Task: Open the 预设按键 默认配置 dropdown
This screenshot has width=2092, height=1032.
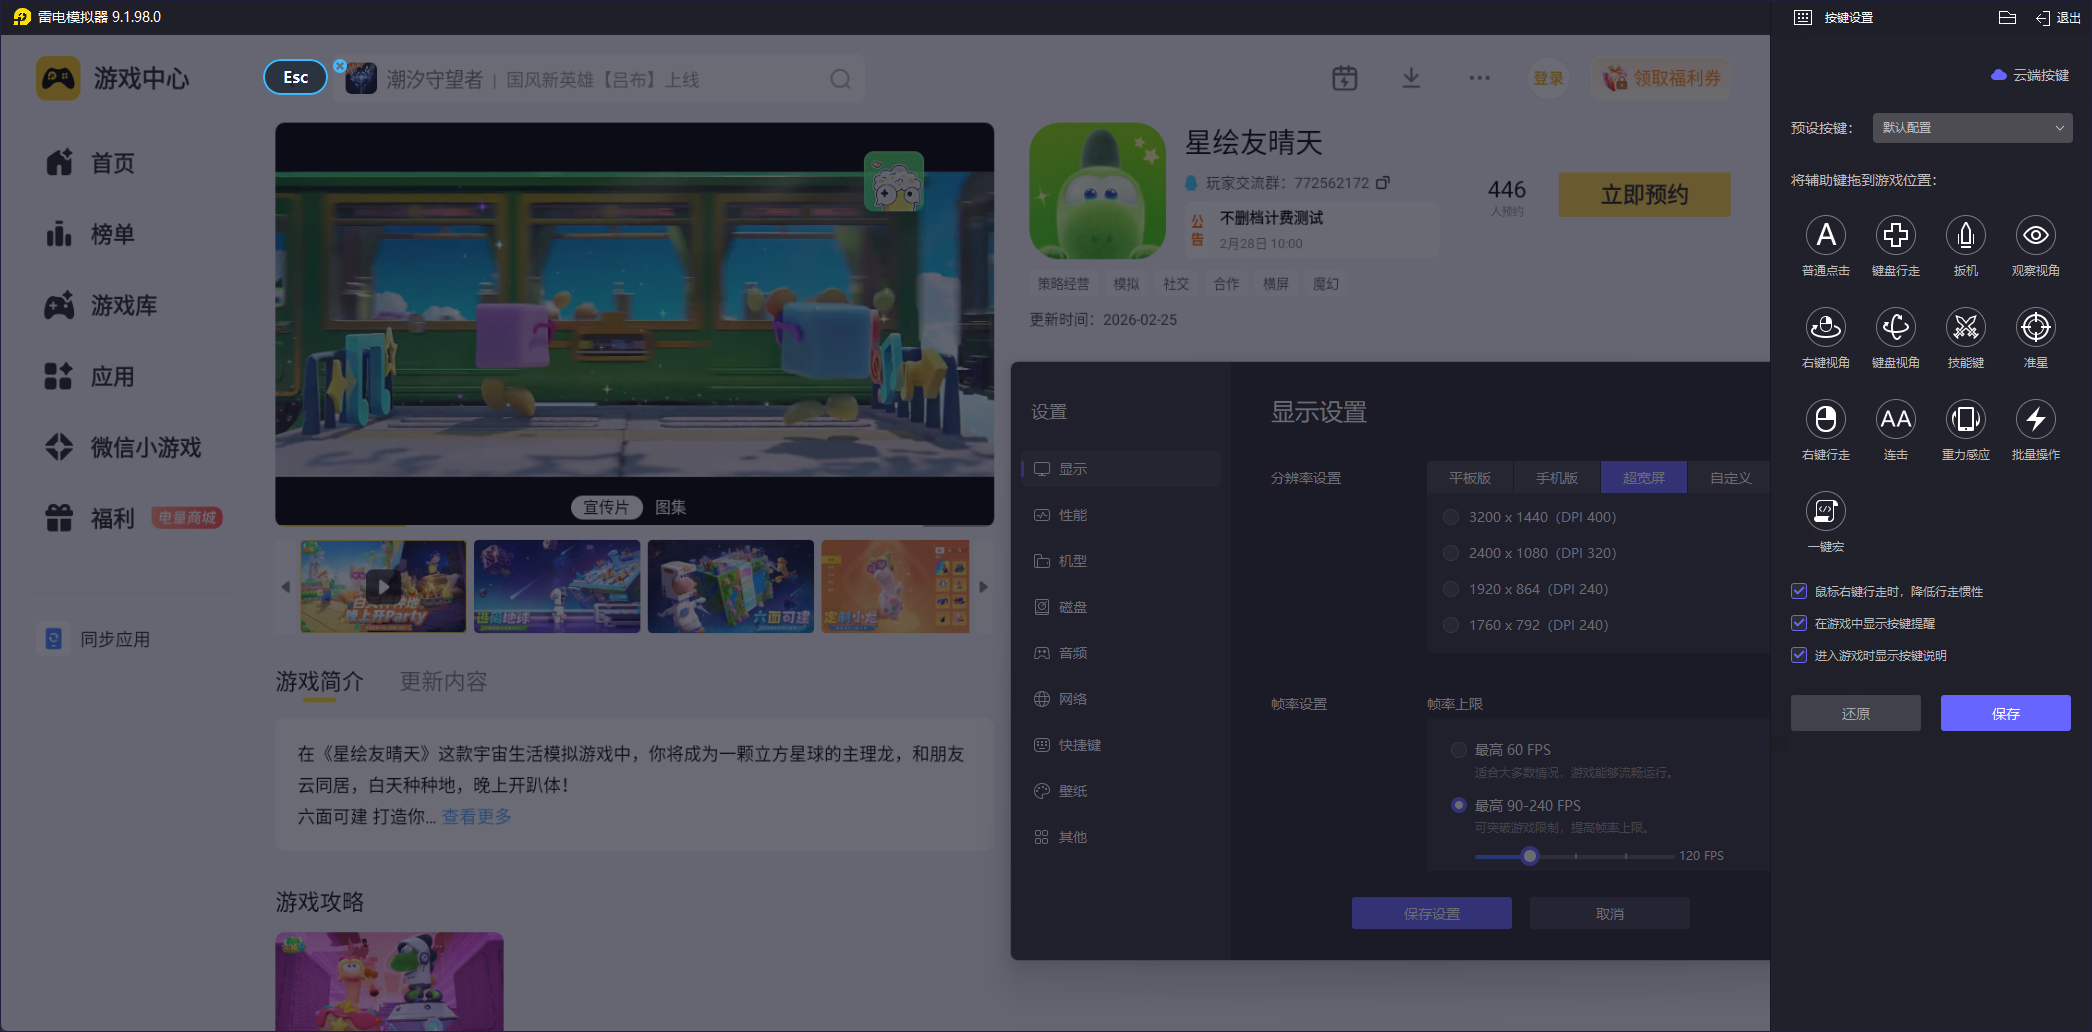Action: (x=1972, y=128)
